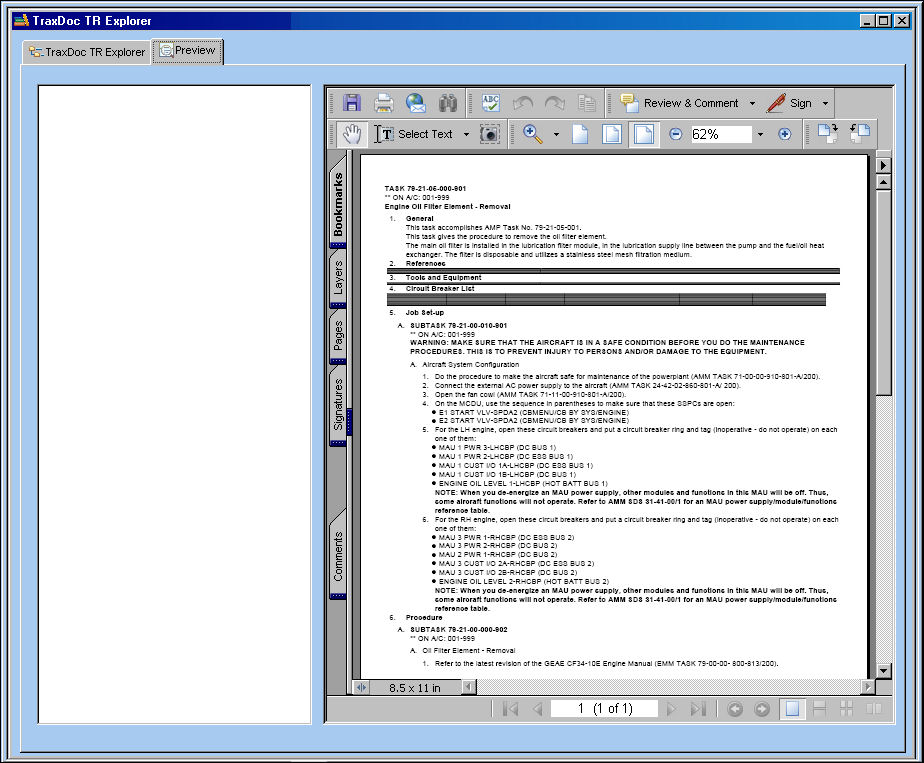This screenshot has height=763, width=924.
Task: Maximize the TraxDoc TR Explorer window
Action: click(x=883, y=21)
